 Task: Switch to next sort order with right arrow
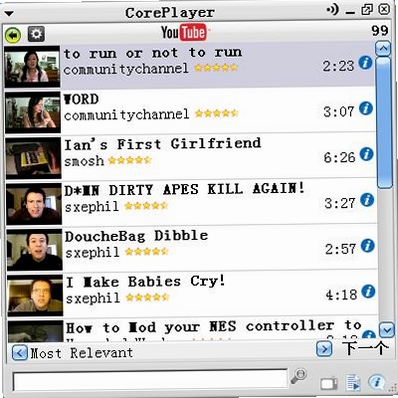pyautogui.click(x=324, y=349)
